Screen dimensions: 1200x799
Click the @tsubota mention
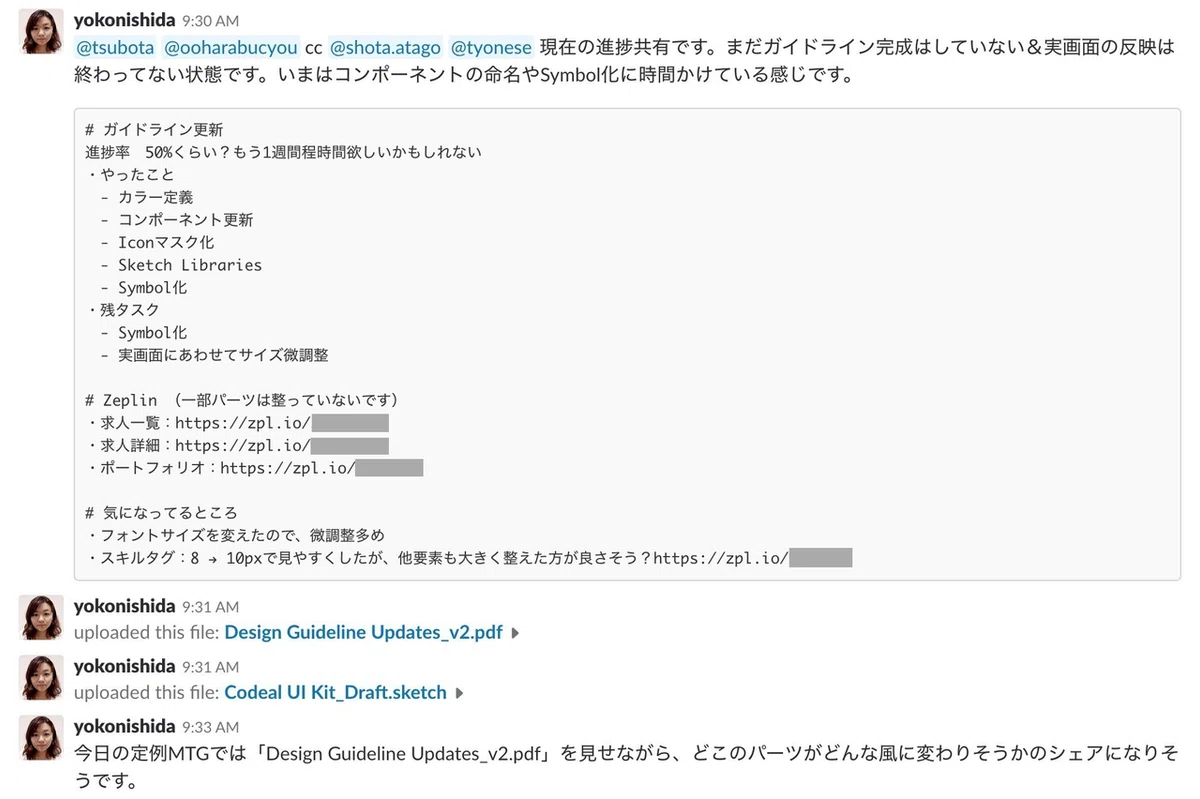coord(114,47)
